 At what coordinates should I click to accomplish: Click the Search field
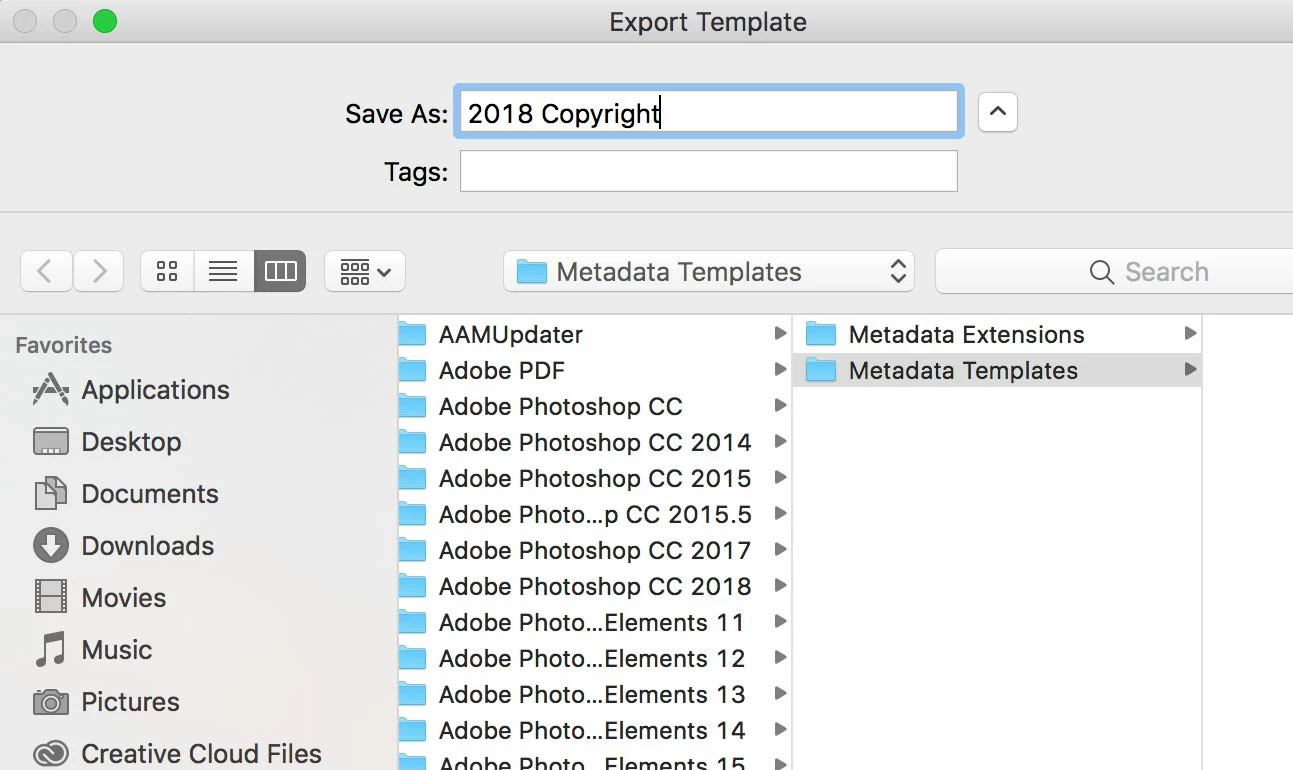pyautogui.click(x=1114, y=271)
